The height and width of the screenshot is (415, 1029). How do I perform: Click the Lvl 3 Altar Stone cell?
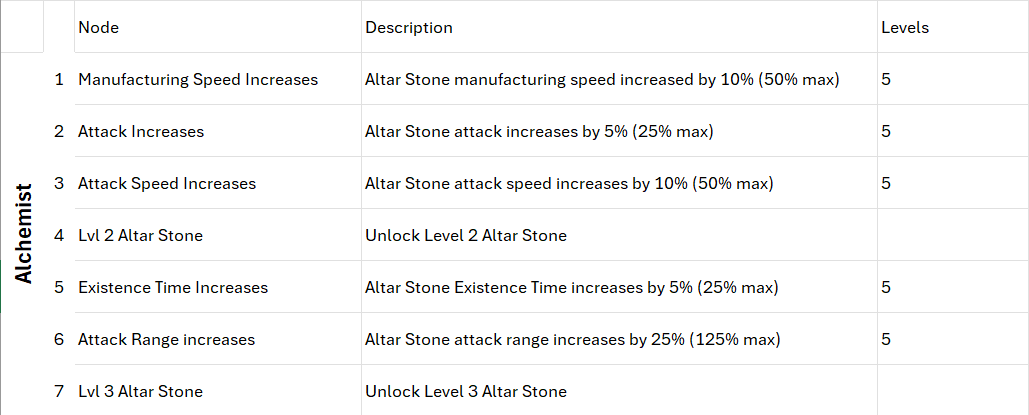click(218, 391)
